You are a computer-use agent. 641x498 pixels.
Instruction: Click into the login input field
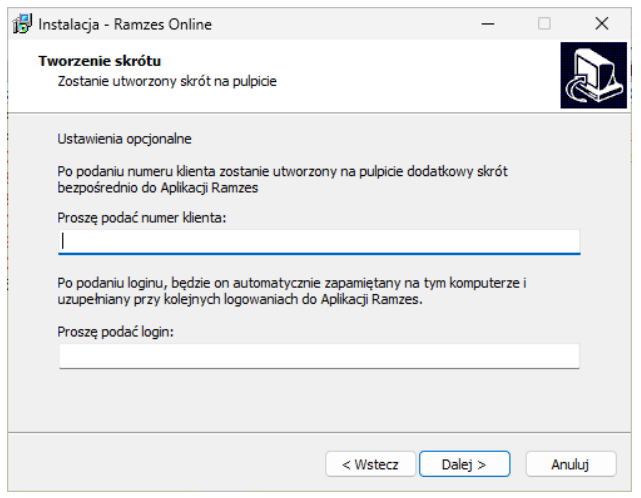pos(319,356)
